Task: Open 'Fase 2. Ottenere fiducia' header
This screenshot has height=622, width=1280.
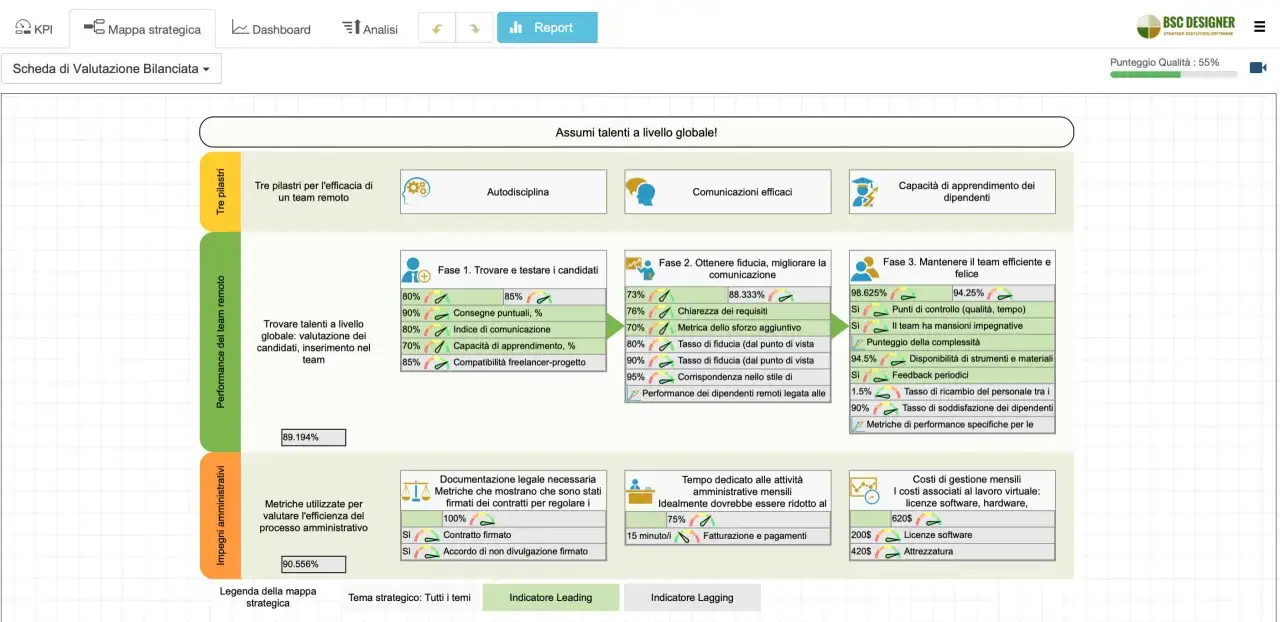Action: click(743, 268)
